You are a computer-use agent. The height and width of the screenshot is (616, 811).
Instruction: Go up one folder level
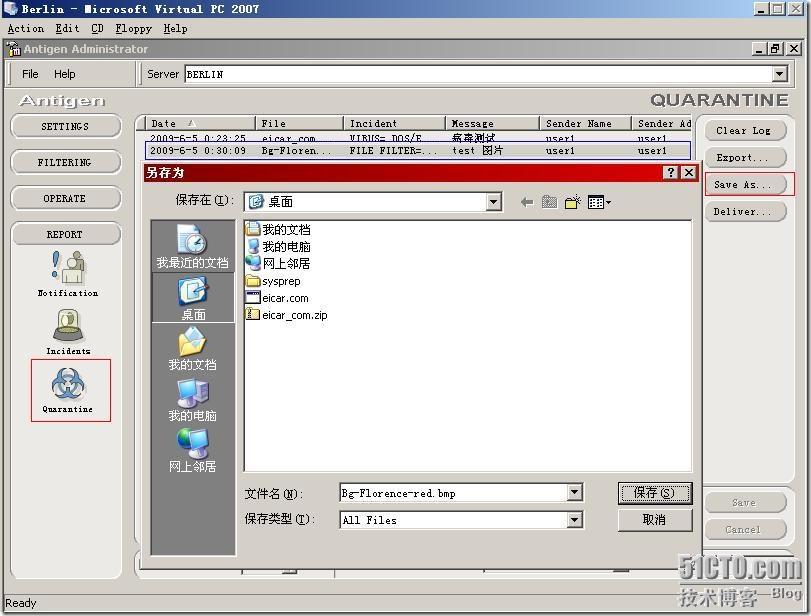pos(549,202)
